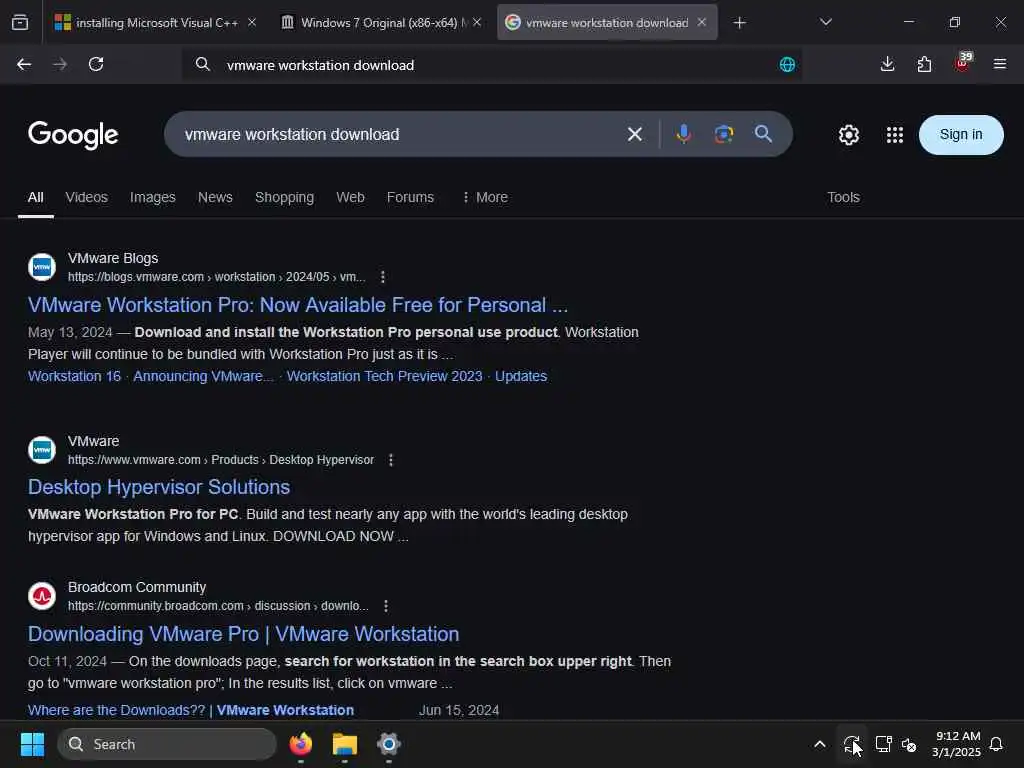Switch to installing Microsoft Visual C++ tab
The width and height of the screenshot is (1024, 768).
click(147, 23)
